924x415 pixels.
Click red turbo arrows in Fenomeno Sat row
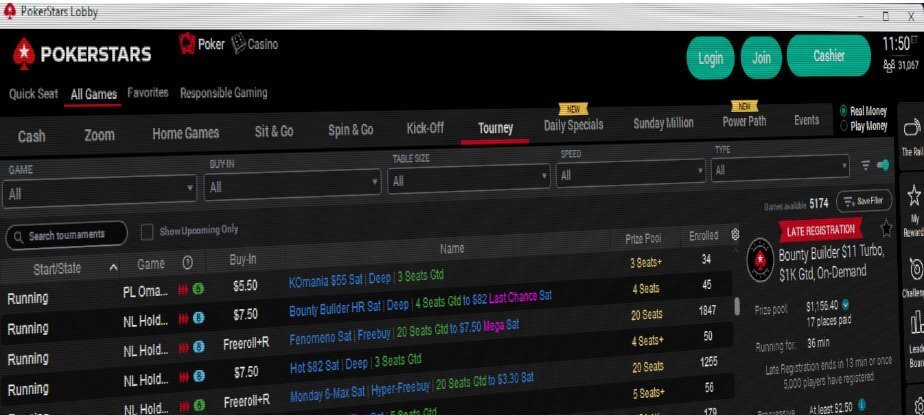[x=184, y=348]
